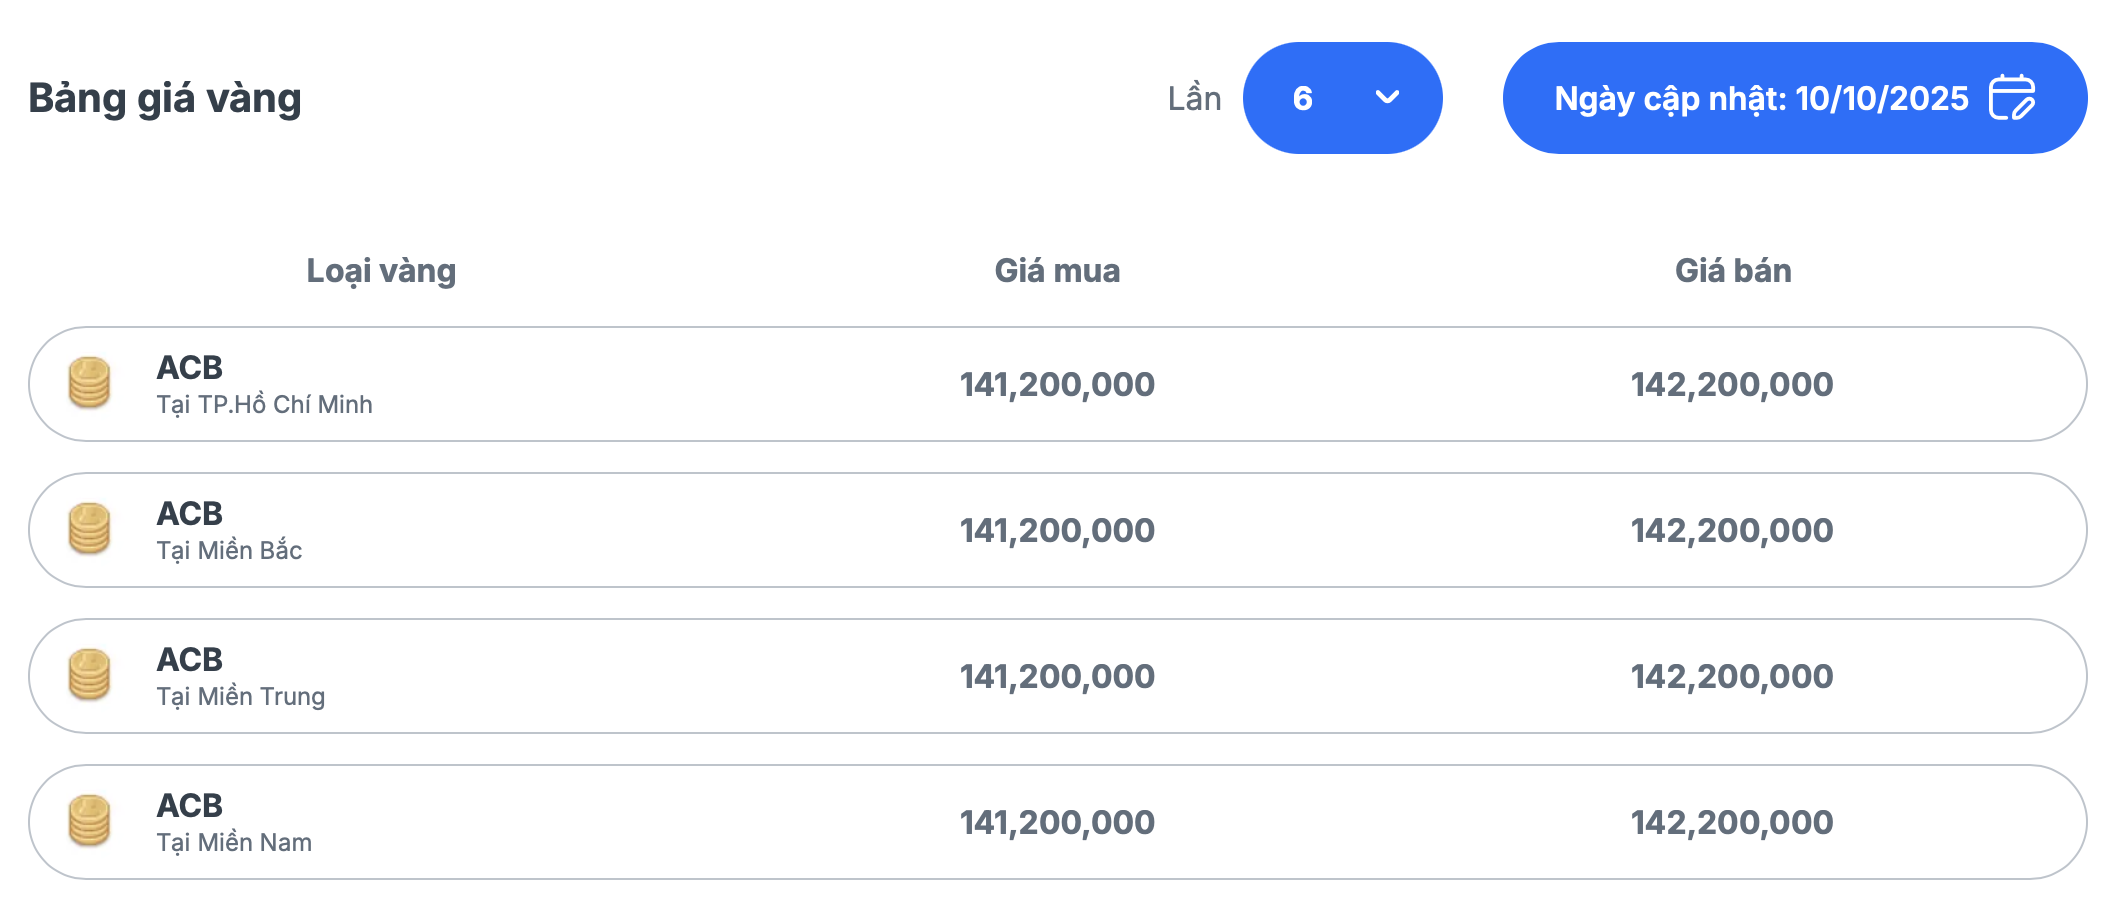Click the chevron arrow in Lần selector
Image resolution: width=2112 pixels, height=900 pixels.
pos(1387,98)
